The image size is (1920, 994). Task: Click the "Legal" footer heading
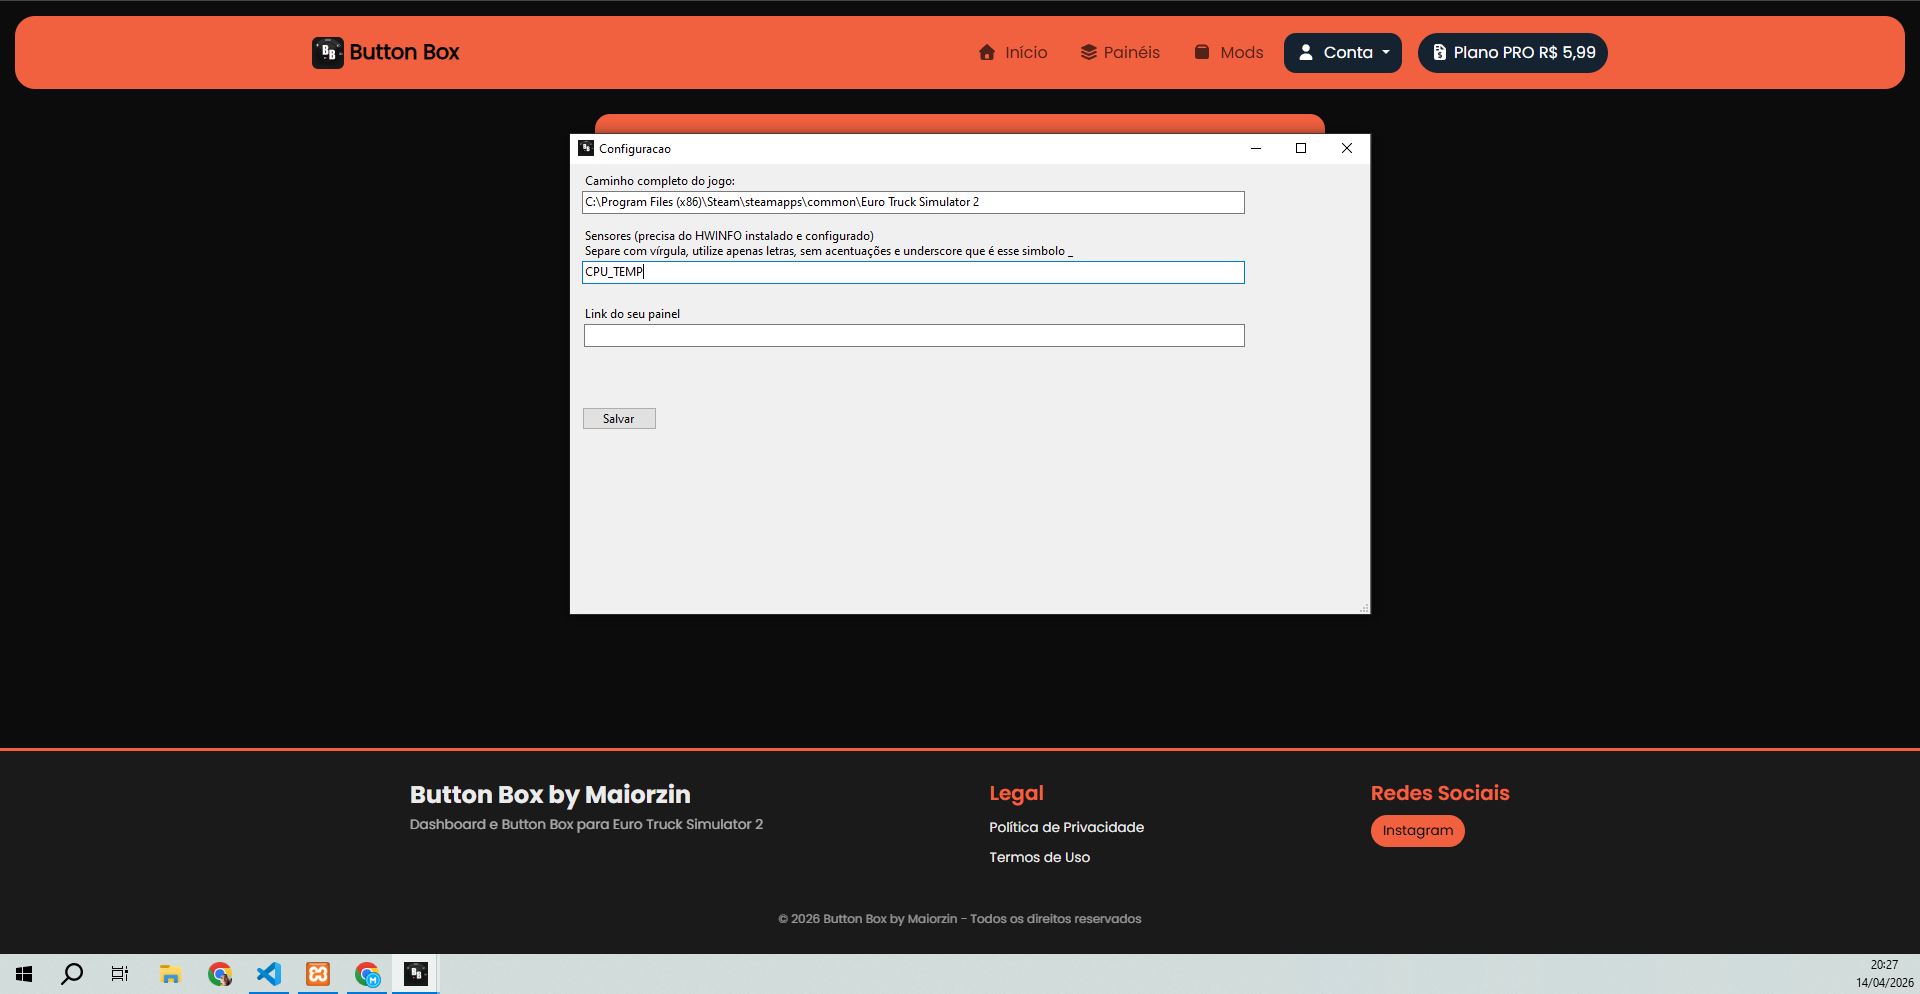tap(1016, 793)
